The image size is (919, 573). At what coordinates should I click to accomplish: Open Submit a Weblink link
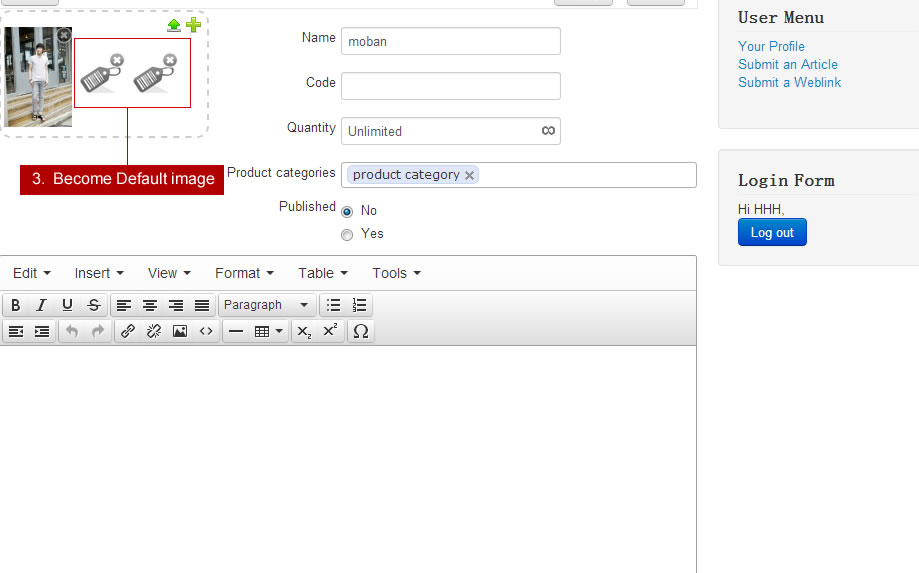(x=789, y=83)
